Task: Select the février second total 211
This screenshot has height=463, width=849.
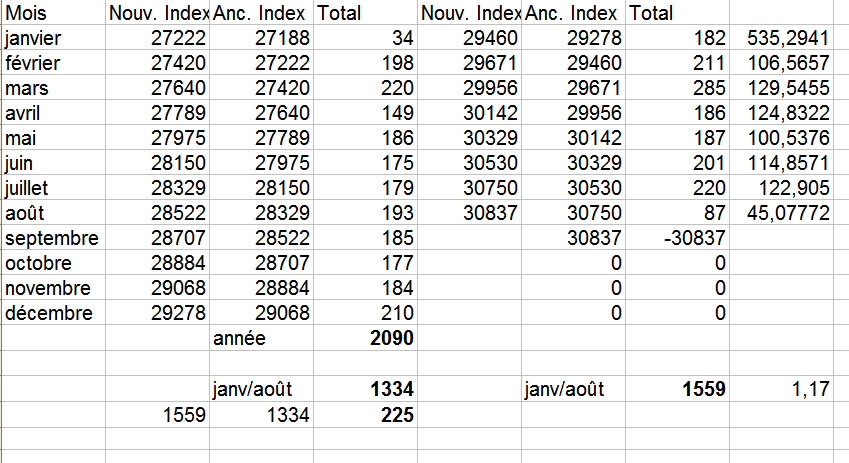Action: tap(677, 62)
